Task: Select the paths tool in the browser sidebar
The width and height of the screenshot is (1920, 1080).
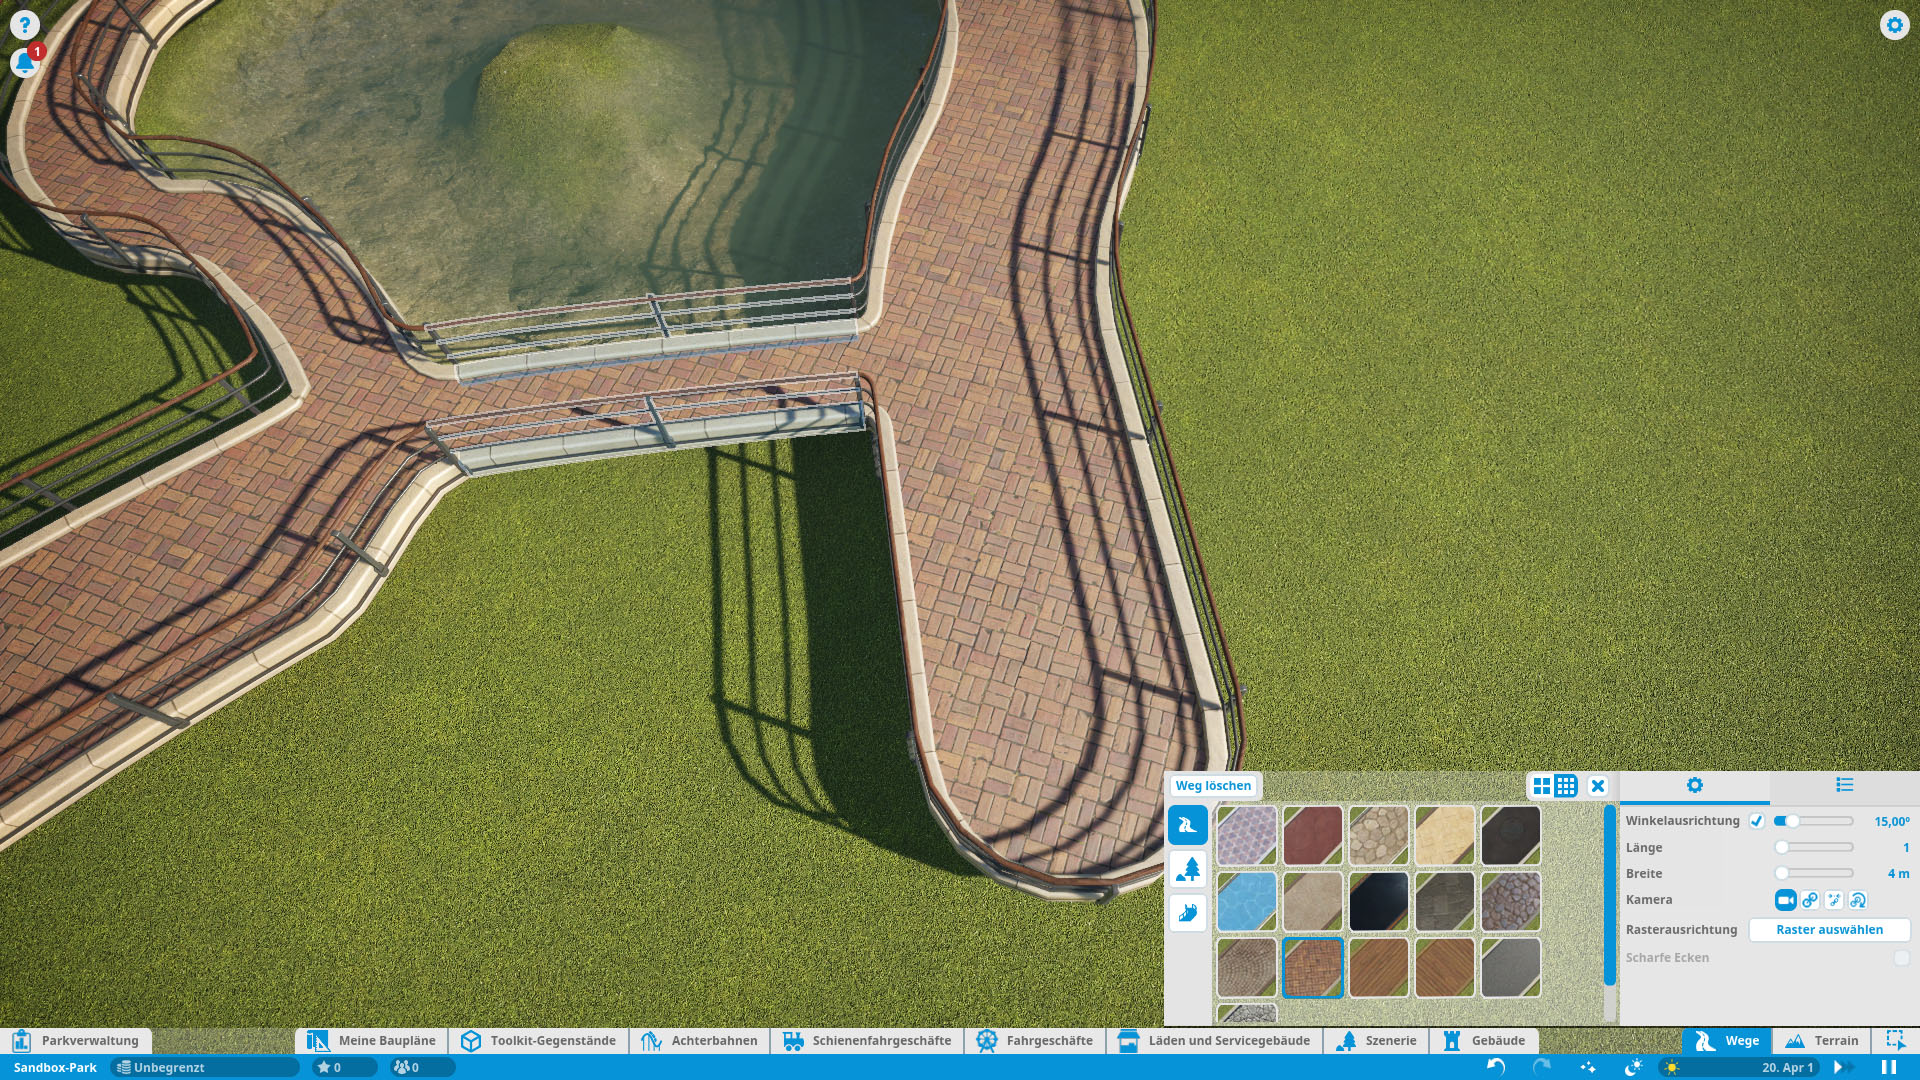Action: (x=1188, y=826)
